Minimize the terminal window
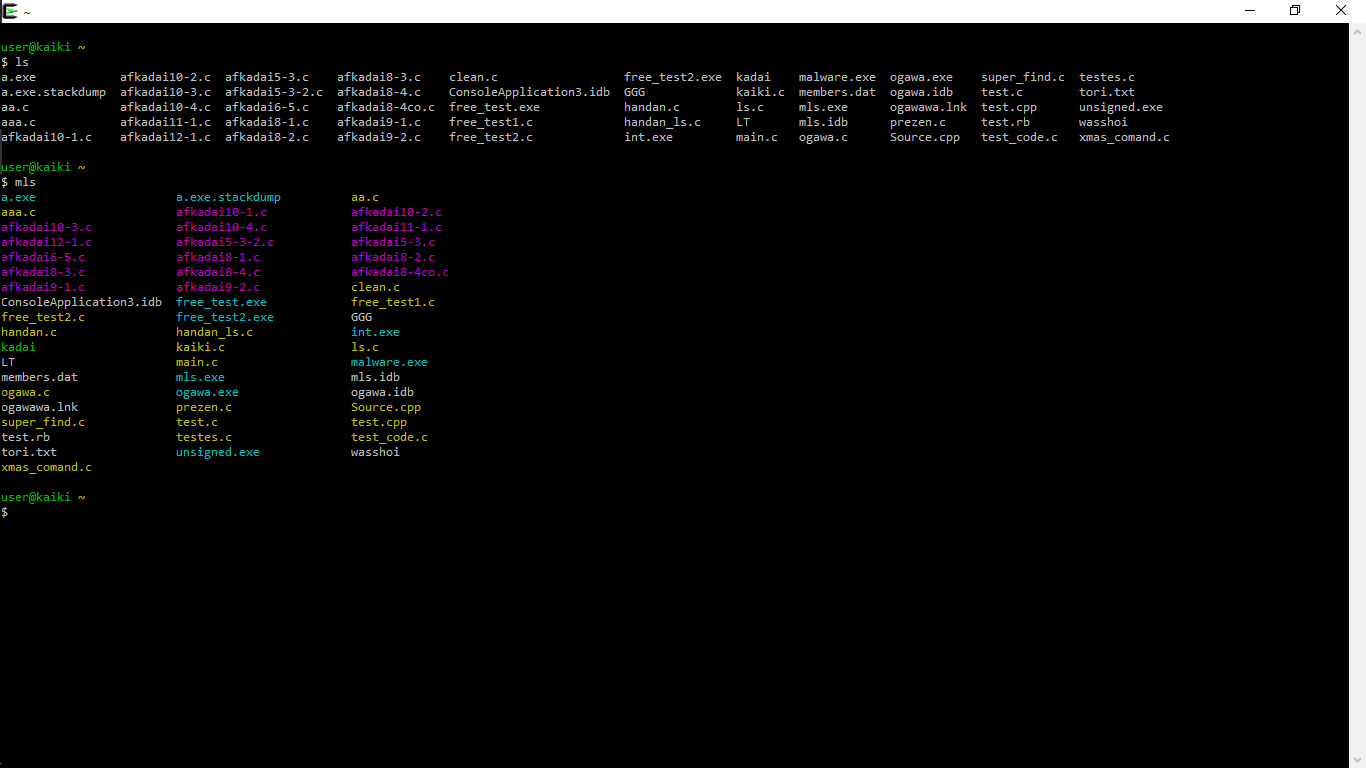The height and width of the screenshot is (768, 1366). click(x=1250, y=11)
